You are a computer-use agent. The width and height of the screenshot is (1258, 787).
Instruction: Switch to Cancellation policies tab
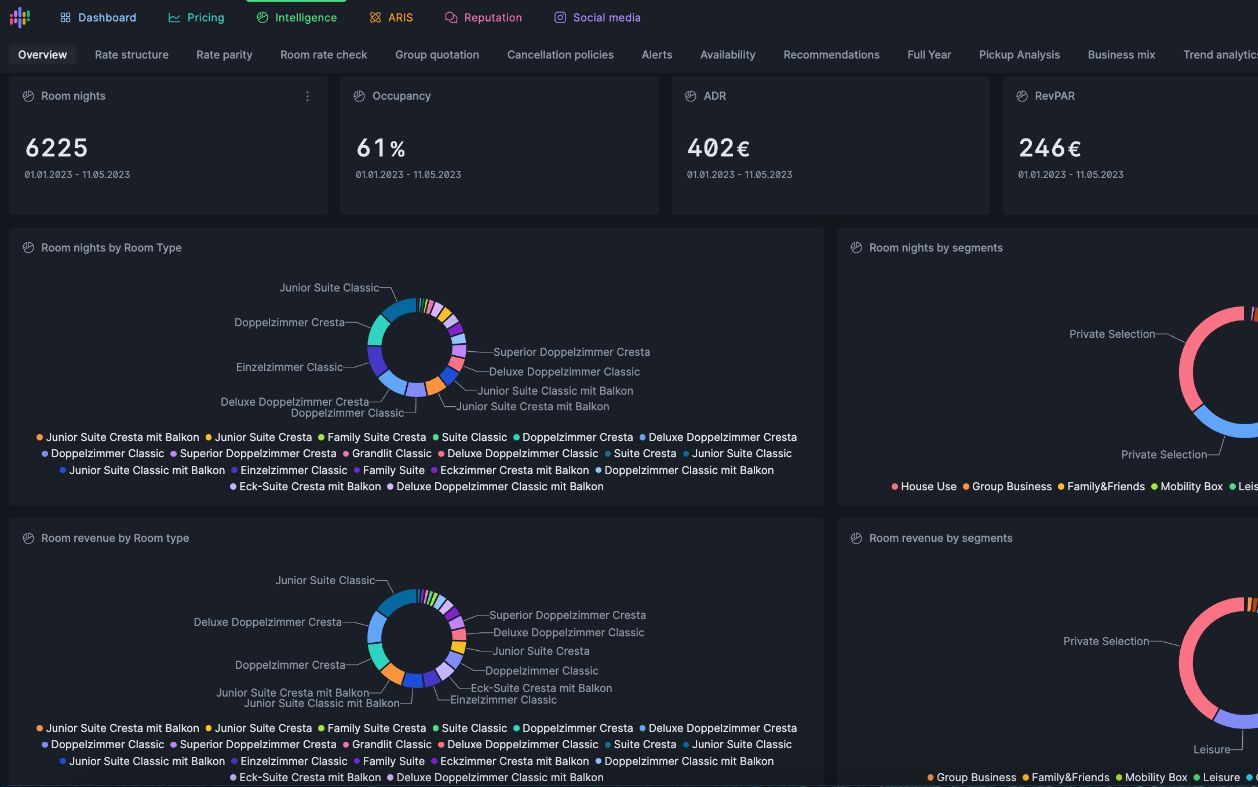(560, 55)
